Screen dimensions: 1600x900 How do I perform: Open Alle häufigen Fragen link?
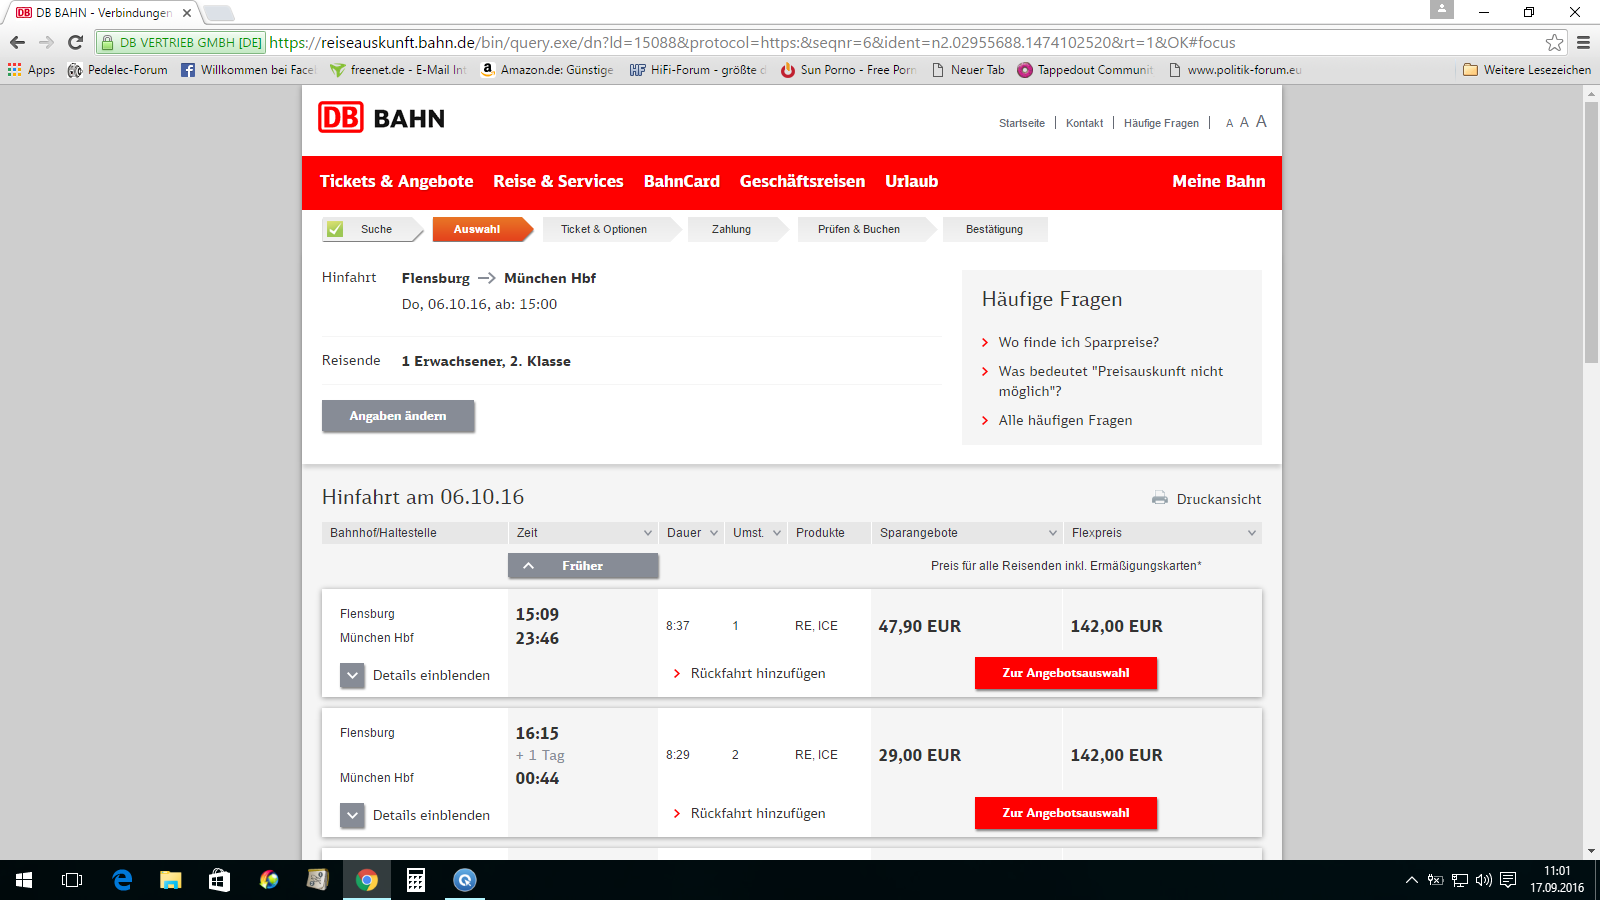tap(1065, 421)
